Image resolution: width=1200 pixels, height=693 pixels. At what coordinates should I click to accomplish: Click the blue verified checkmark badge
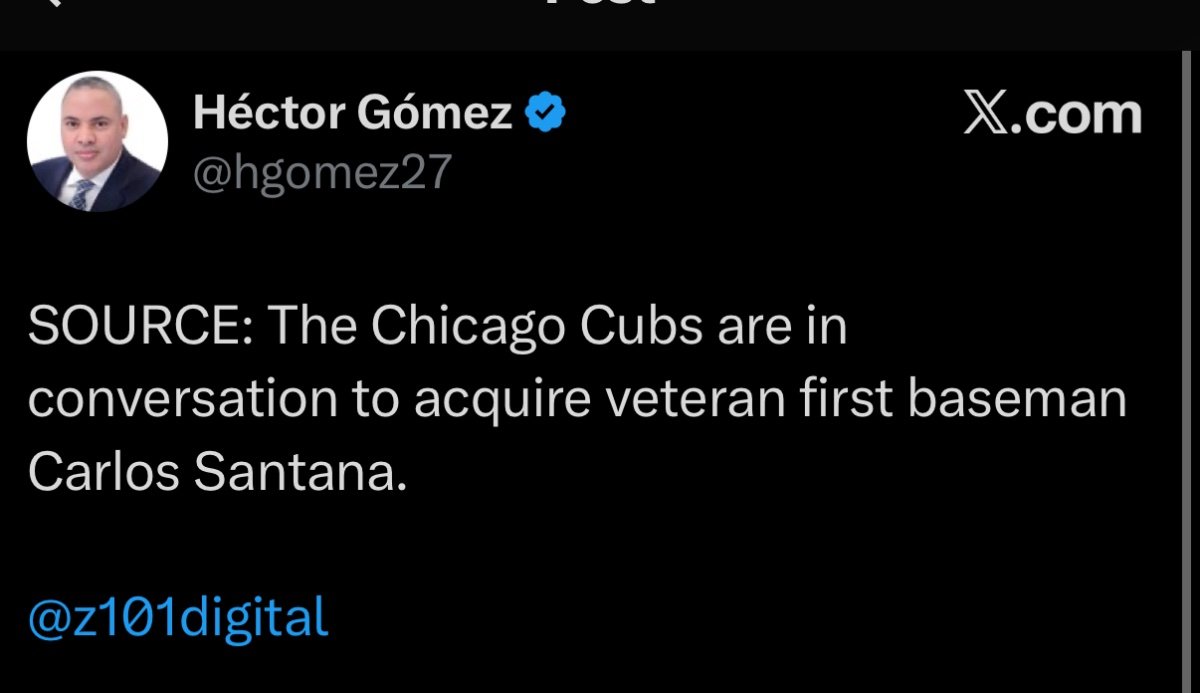point(546,113)
